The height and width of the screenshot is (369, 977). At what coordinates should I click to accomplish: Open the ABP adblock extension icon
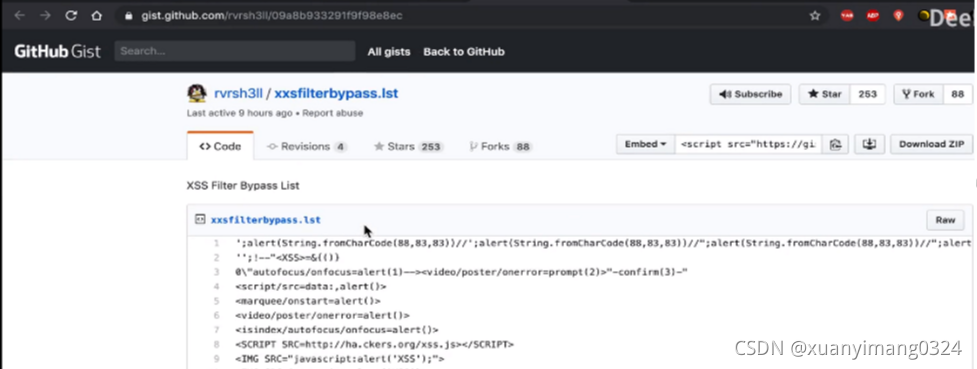872,16
